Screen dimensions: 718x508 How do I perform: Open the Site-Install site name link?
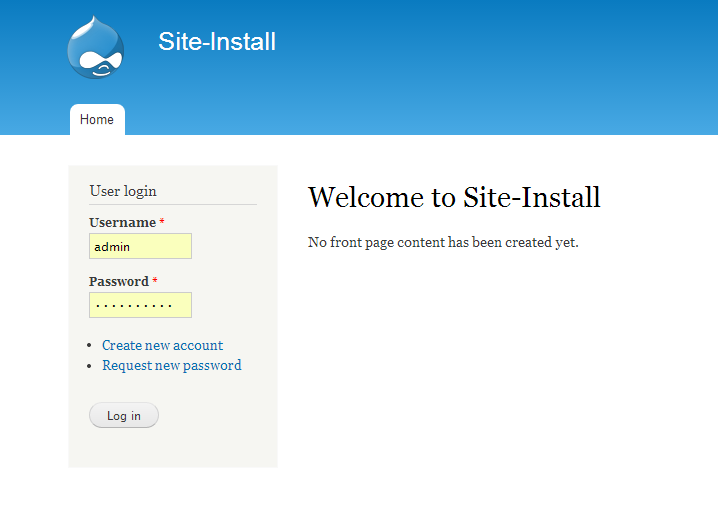click(x=217, y=41)
